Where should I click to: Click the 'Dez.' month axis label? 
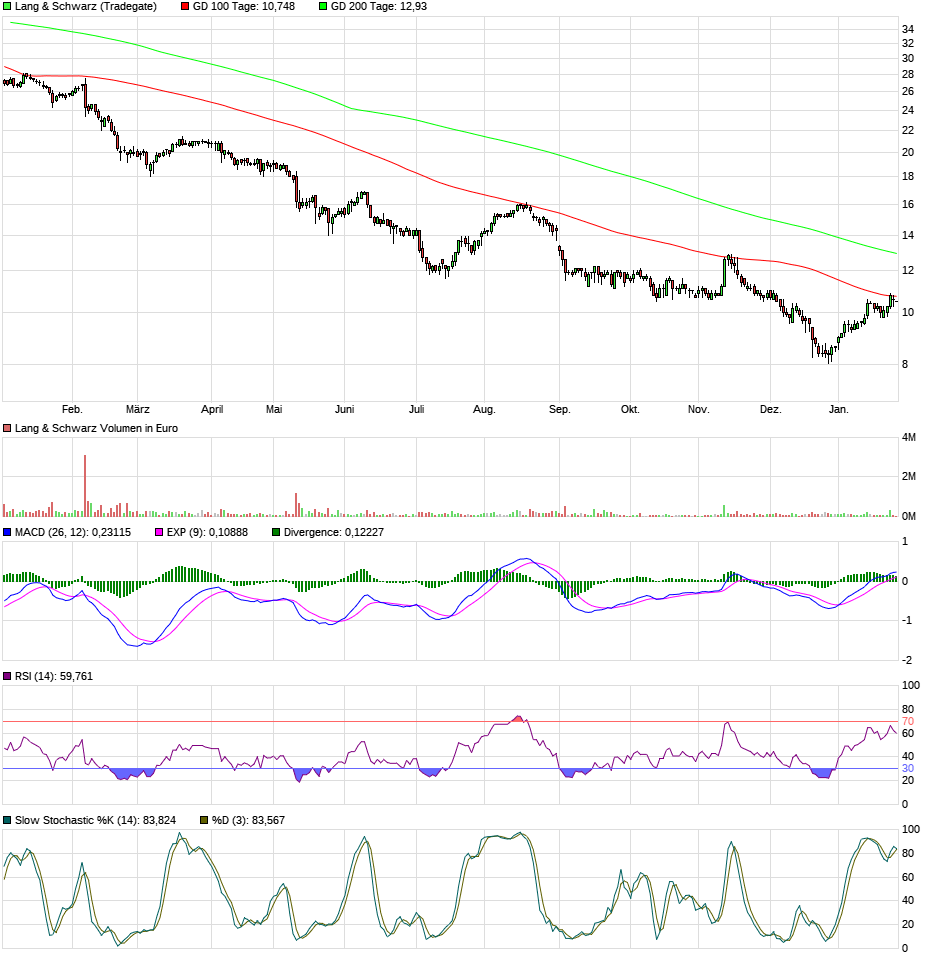pyautogui.click(x=771, y=410)
